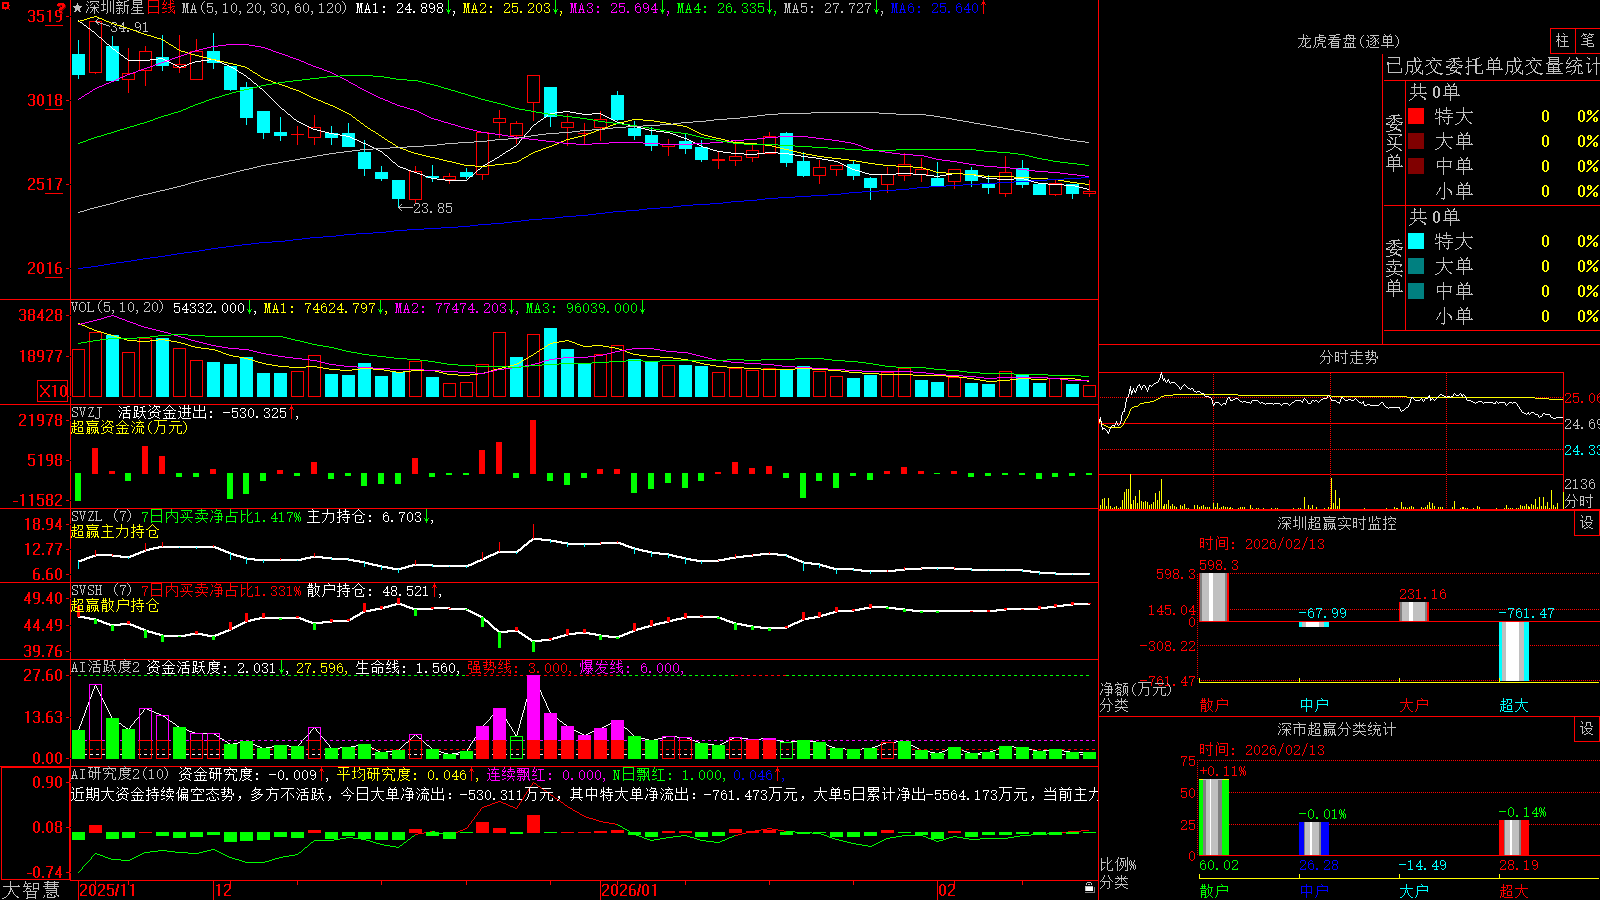
Task: Click the star icon beside 深圳新星
Action: click(78, 8)
